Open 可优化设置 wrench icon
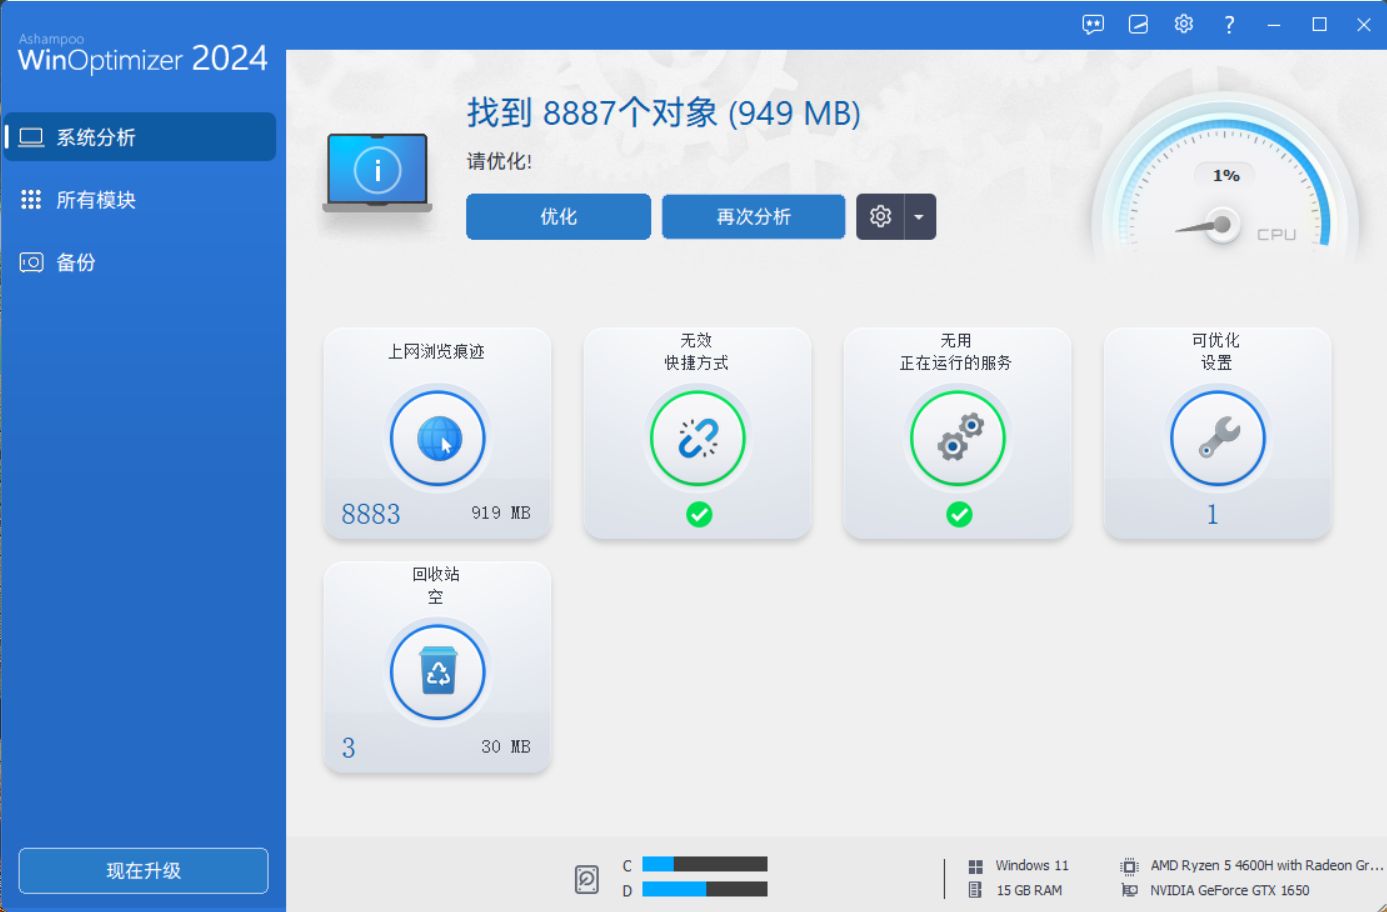 point(1218,438)
